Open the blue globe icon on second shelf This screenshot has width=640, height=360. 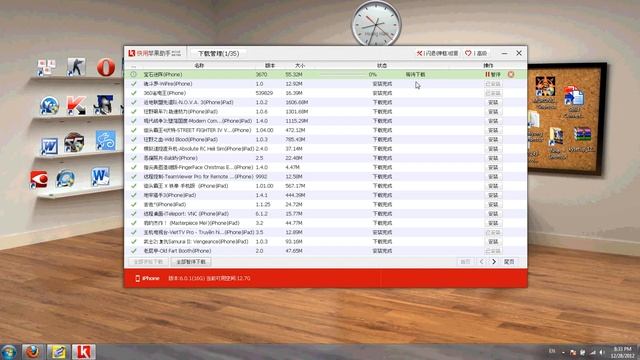click(x=49, y=105)
